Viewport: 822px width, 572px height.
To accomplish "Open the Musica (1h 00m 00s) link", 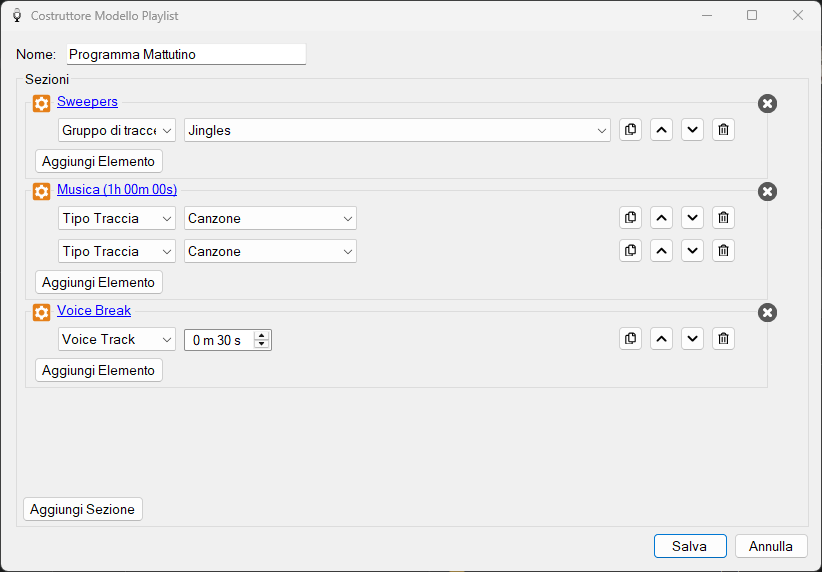I will pos(117,189).
